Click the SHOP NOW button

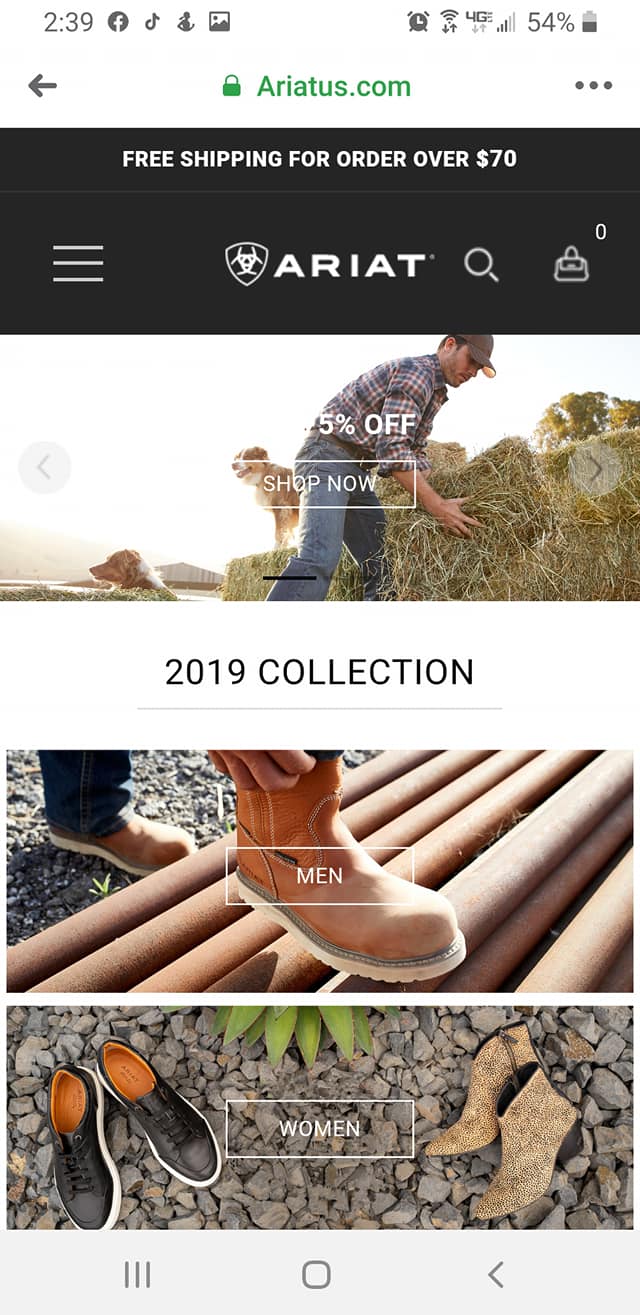[x=320, y=484]
